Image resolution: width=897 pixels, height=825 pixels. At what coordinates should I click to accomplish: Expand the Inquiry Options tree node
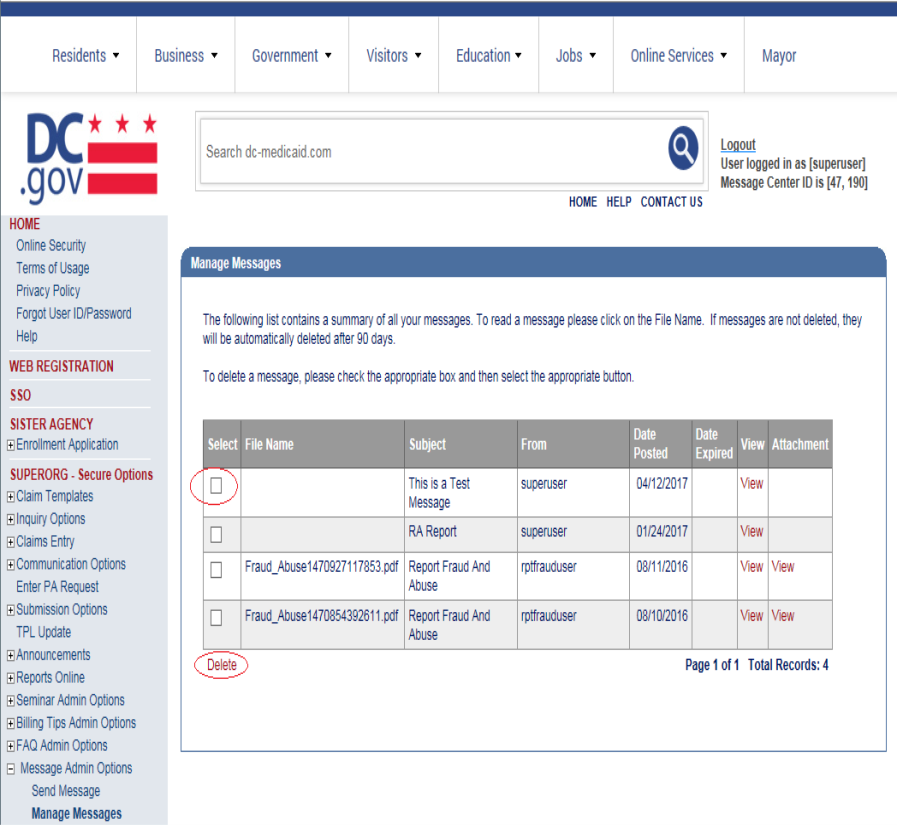11,520
